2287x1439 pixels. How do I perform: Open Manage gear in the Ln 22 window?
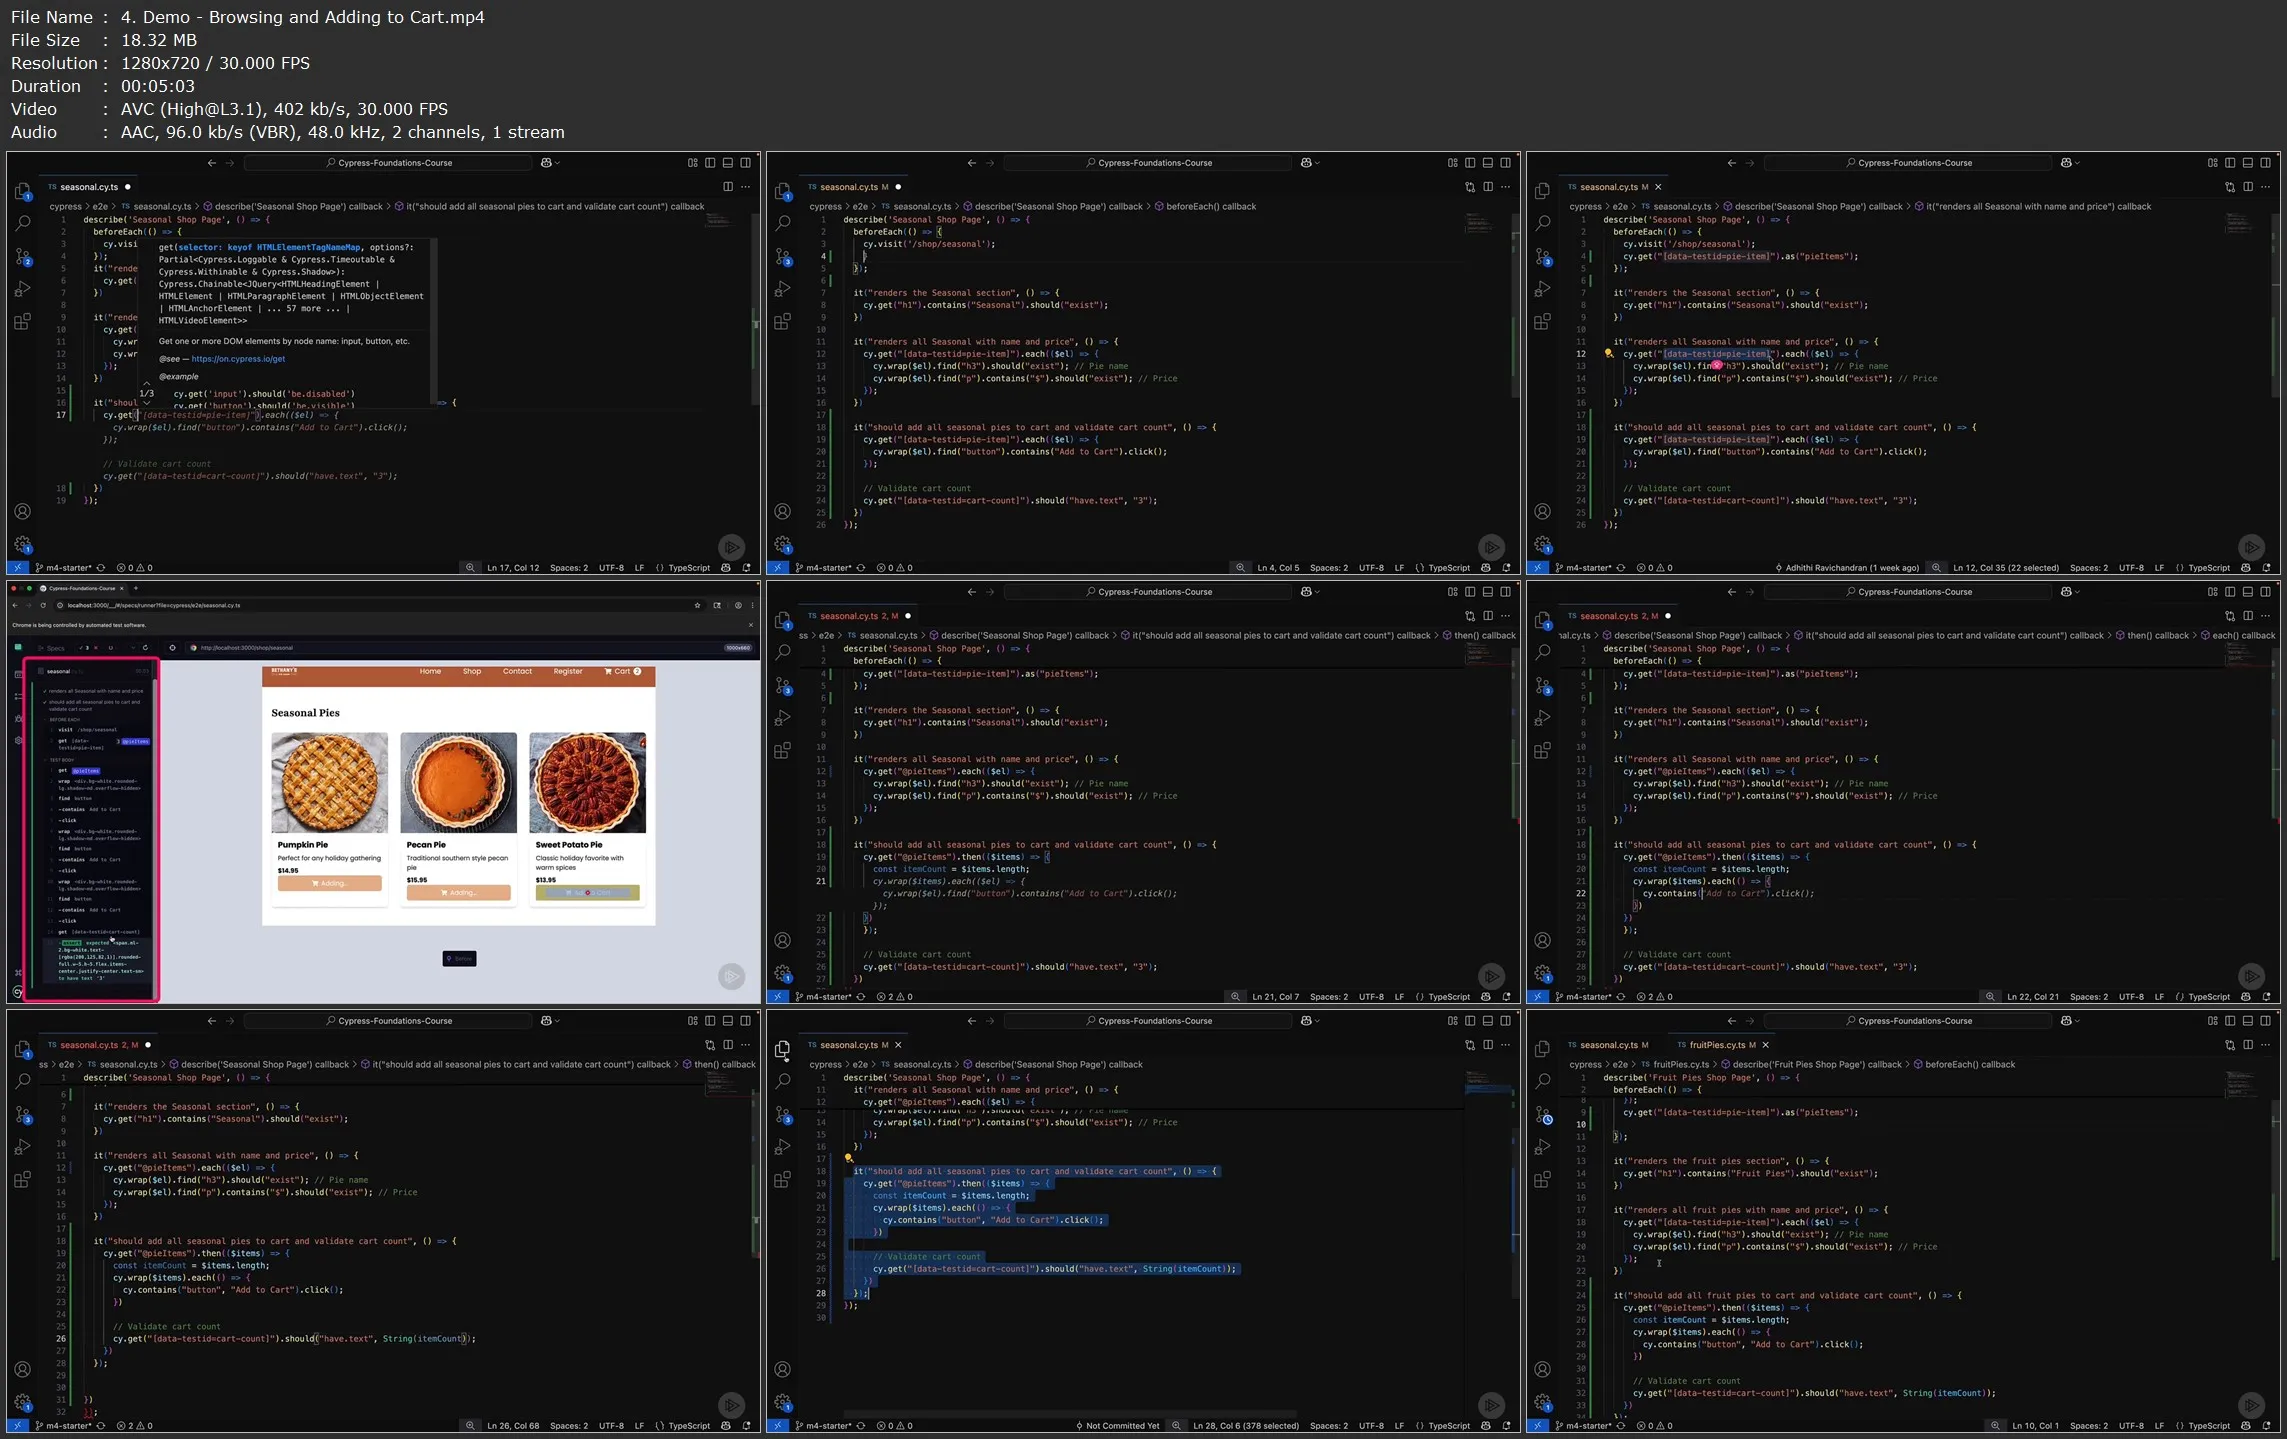tap(1543, 973)
